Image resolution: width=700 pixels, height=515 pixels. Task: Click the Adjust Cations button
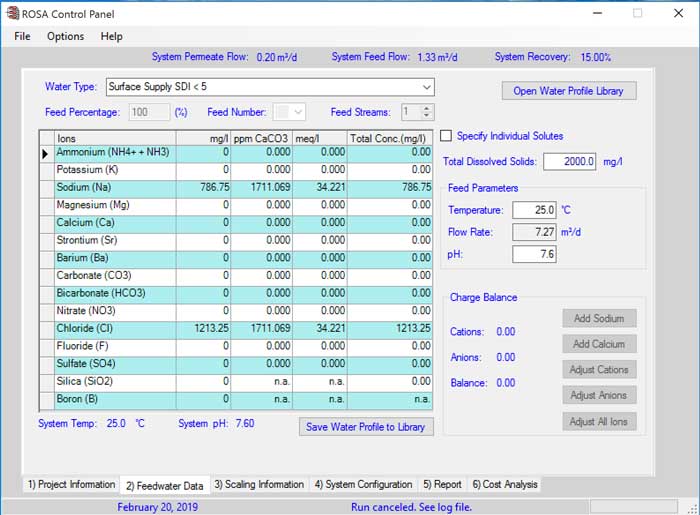599,370
